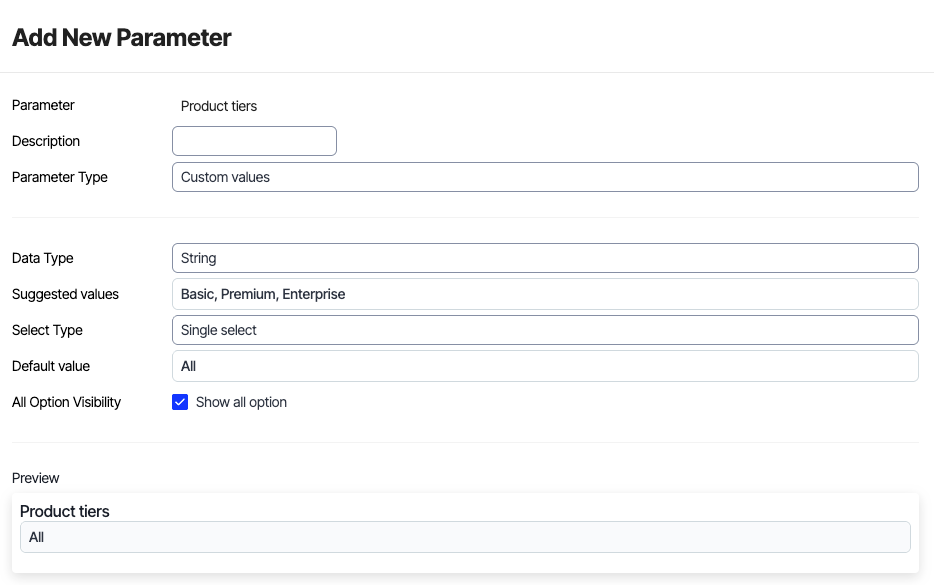Click the Default value label

tap(51, 366)
